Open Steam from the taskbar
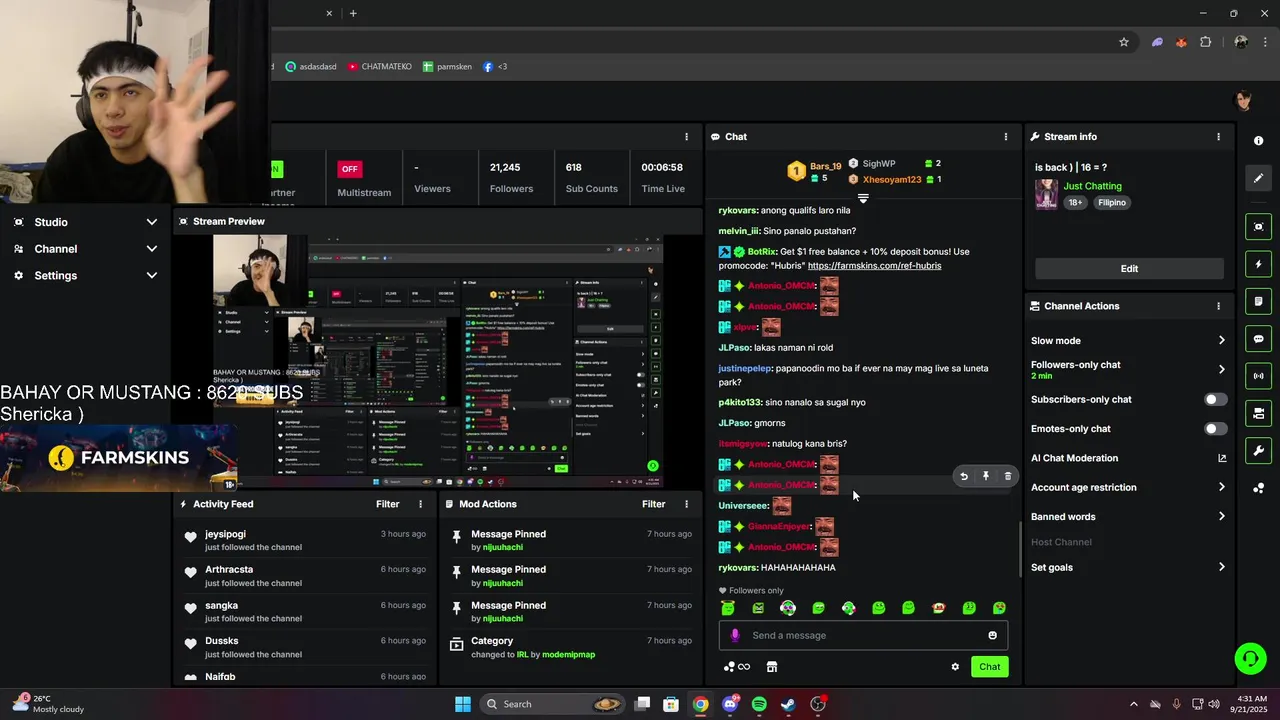Screen dimensions: 1280x720 [788, 704]
